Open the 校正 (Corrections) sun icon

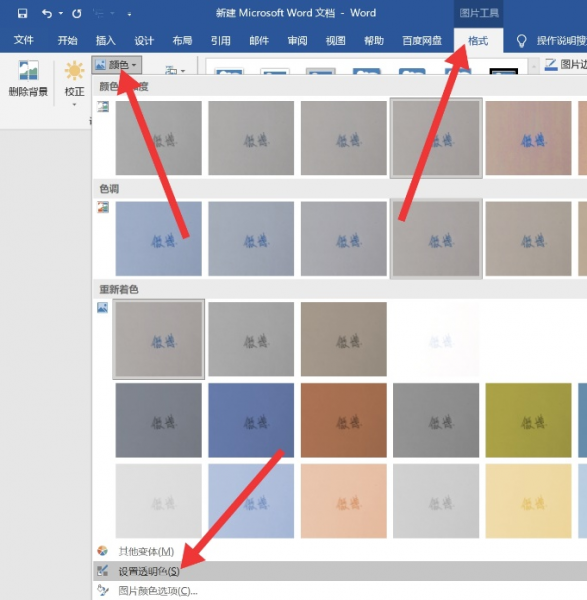tap(74, 71)
